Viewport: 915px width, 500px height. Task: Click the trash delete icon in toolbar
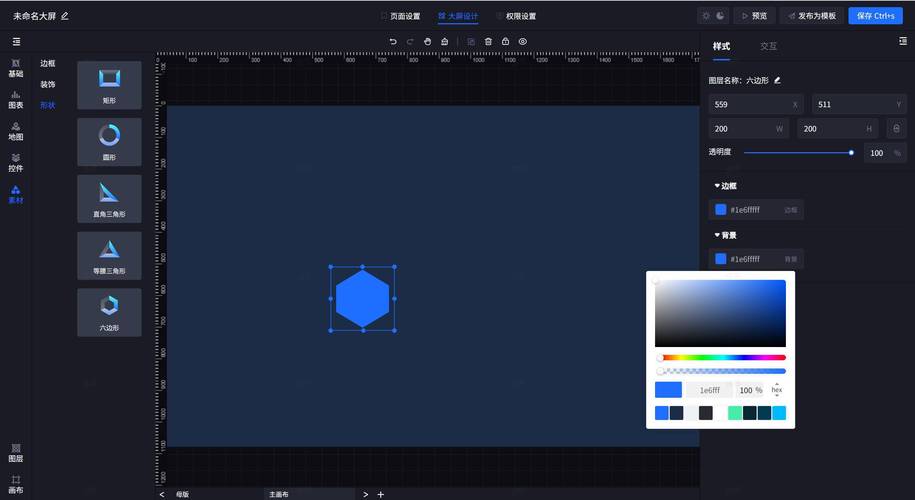click(488, 41)
